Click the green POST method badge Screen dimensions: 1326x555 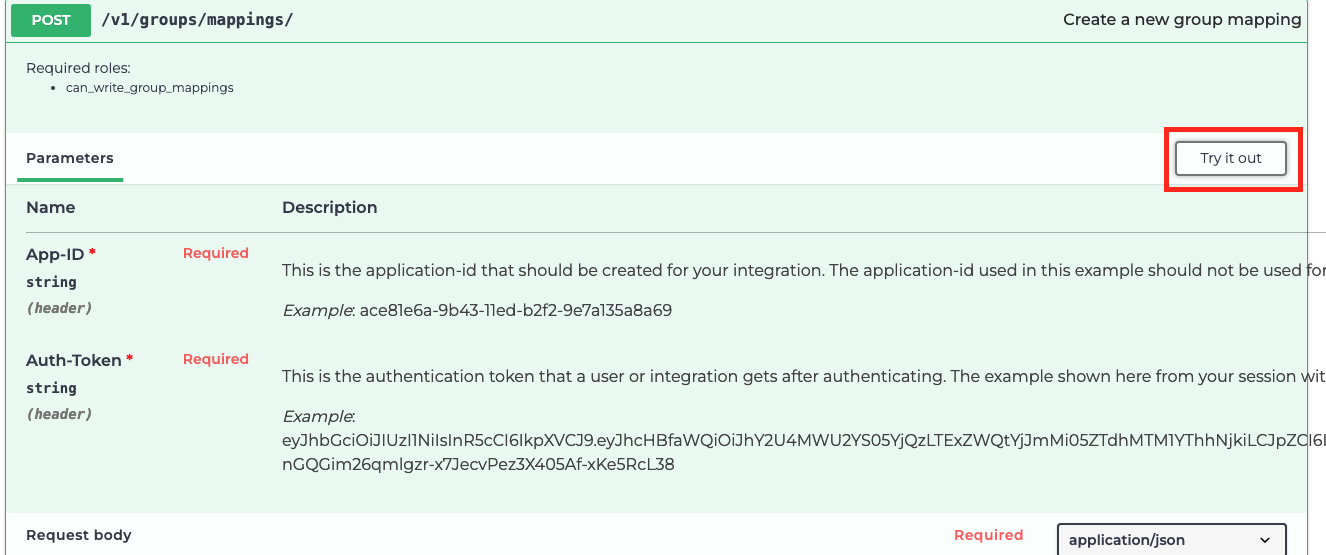coord(51,20)
